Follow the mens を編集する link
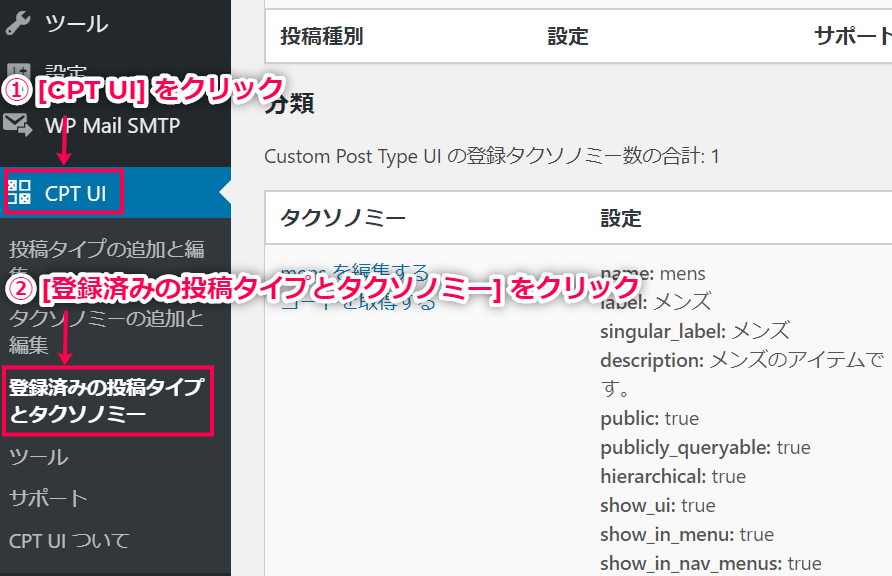The width and height of the screenshot is (892, 576). (354, 272)
